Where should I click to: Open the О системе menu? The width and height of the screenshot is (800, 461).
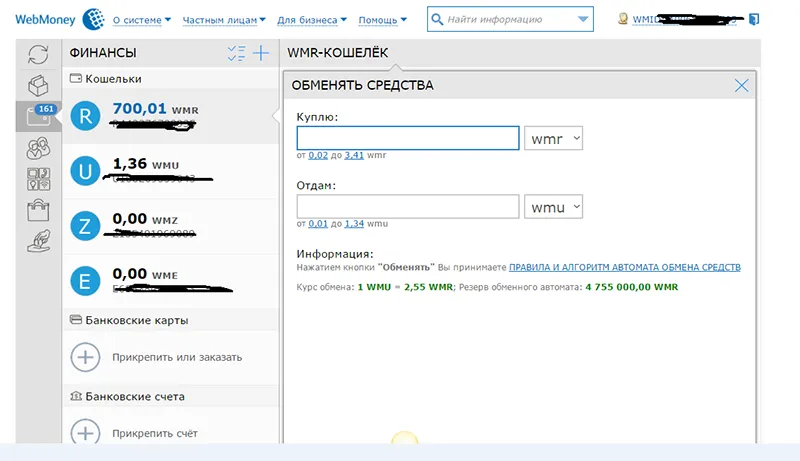pyautogui.click(x=140, y=19)
